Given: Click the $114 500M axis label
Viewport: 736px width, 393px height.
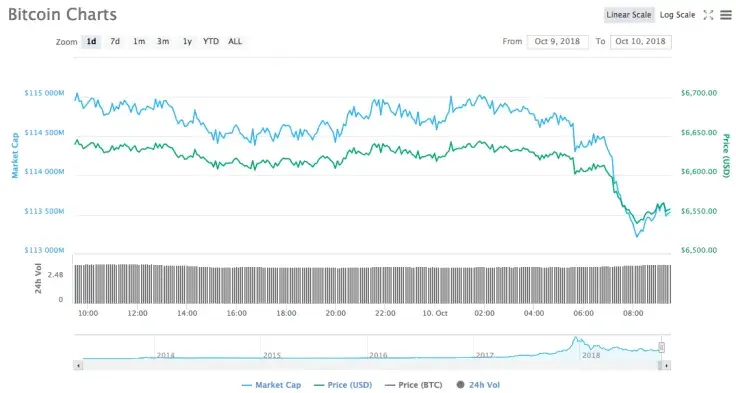Looking at the screenshot, I should click(44, 132).
